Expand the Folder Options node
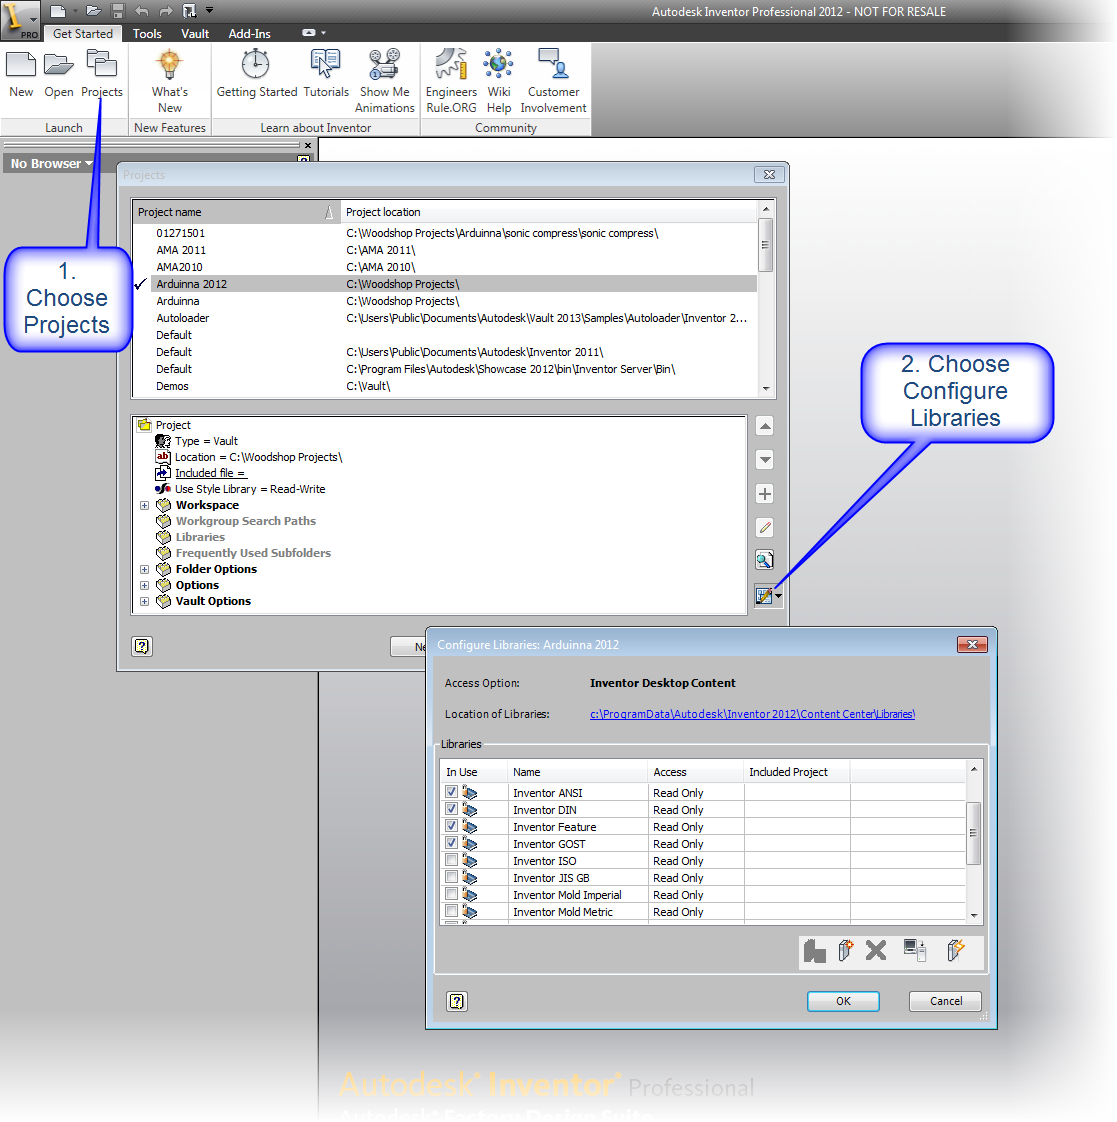1117x1122 pixels. 145,570
